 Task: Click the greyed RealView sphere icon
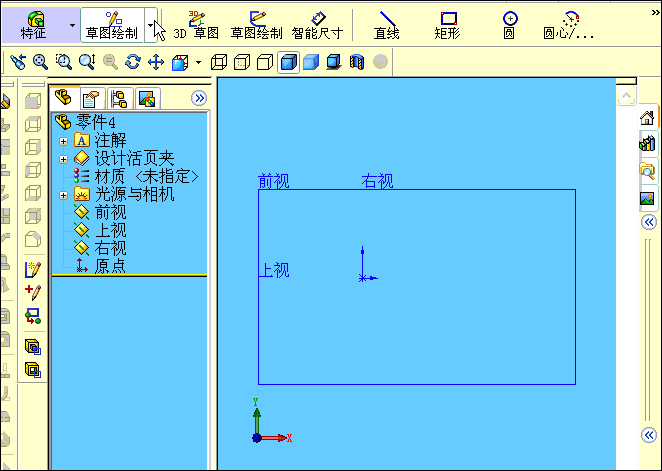click(380, 62)
